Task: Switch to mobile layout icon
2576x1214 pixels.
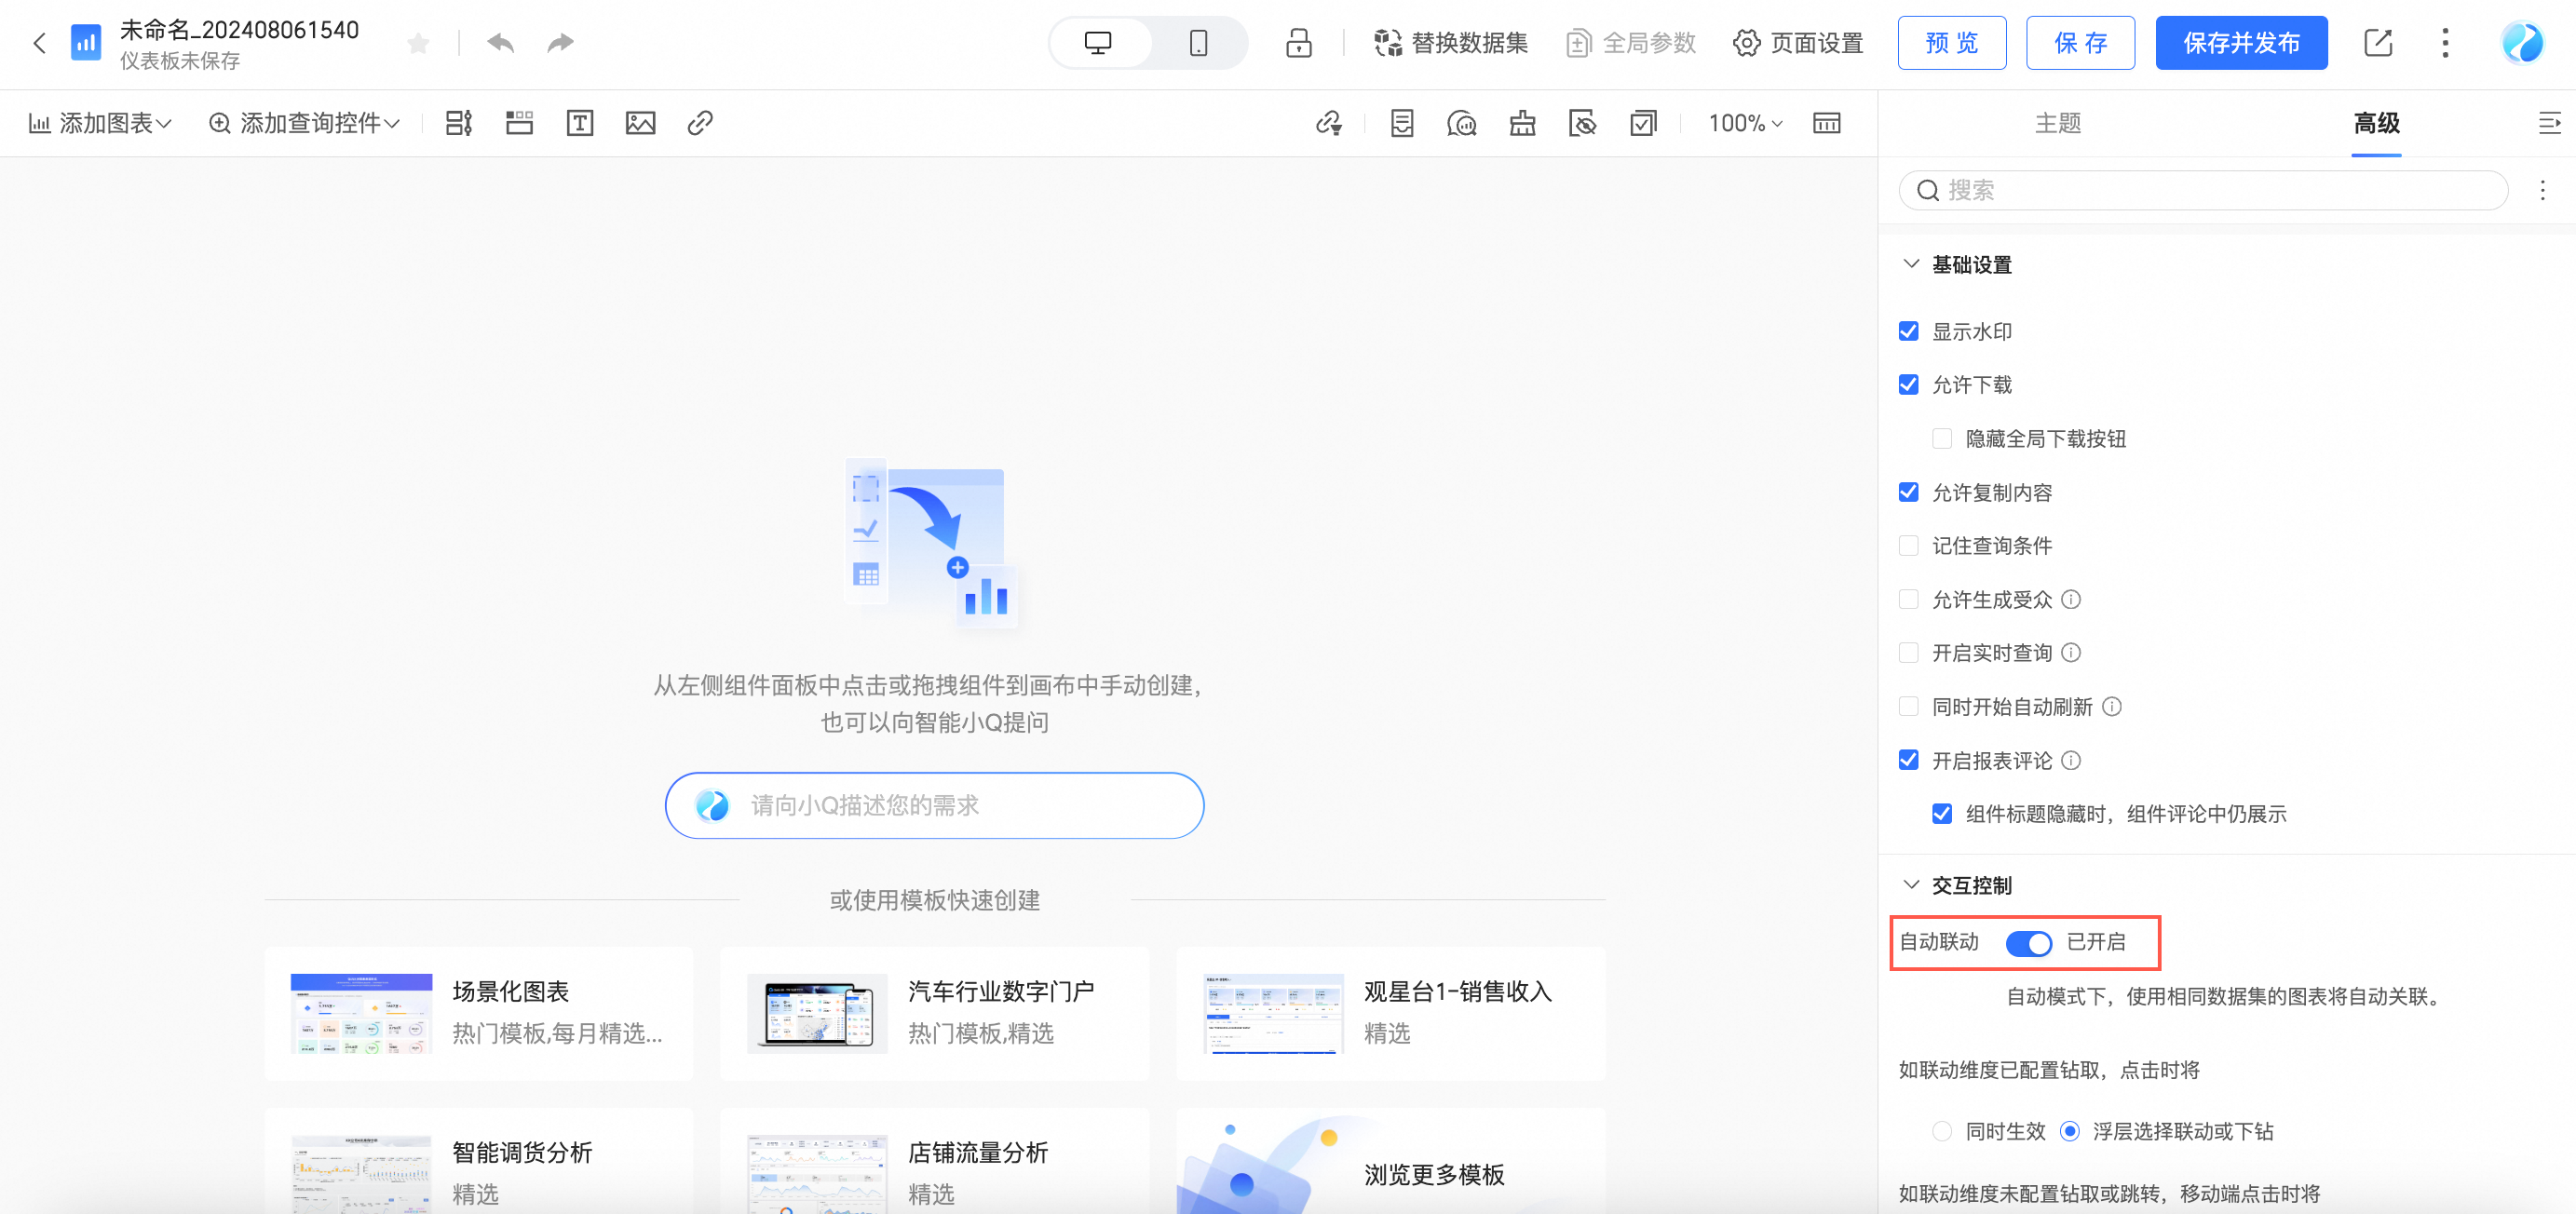Action: (x=1198, y=43)
